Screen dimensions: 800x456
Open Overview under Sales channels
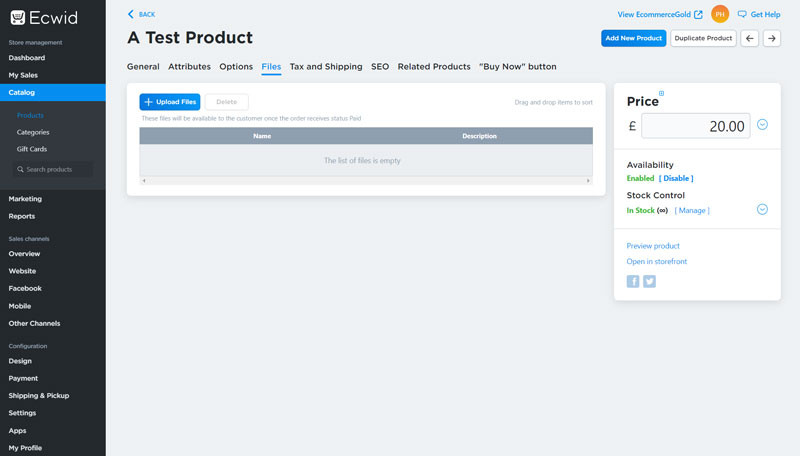24,254
